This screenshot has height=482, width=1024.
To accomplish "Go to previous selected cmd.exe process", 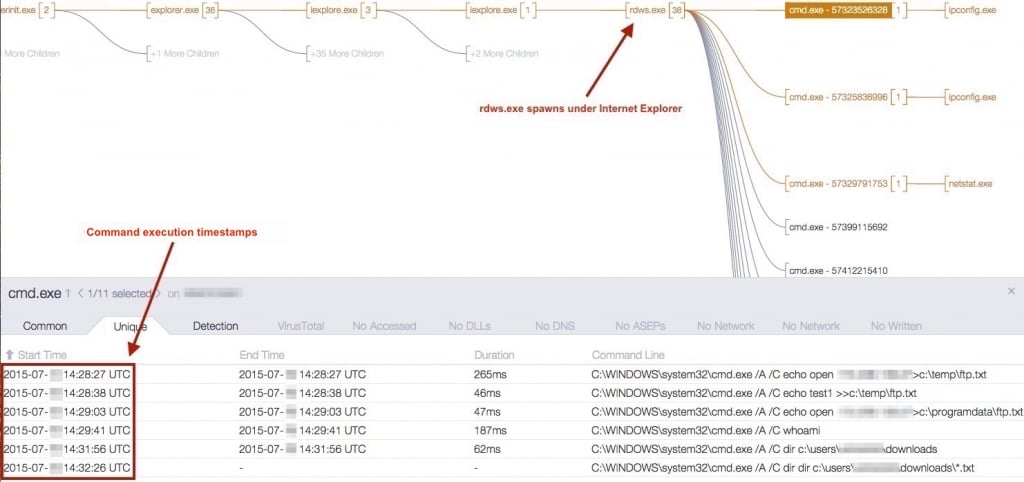I will (80, 294).
